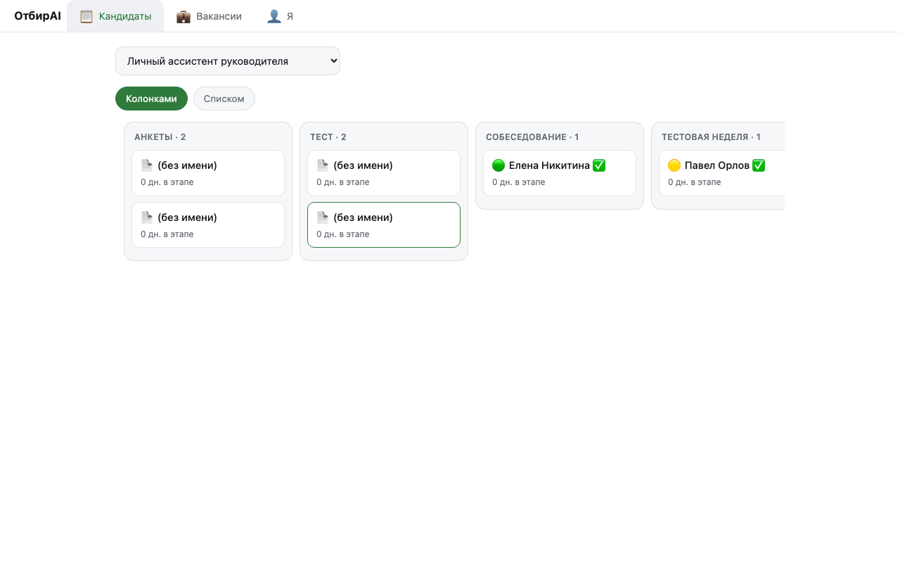Screen dimensions: 900x563
Task: Click the green status dot of Елена Никитина
Action: coord(498,165)
